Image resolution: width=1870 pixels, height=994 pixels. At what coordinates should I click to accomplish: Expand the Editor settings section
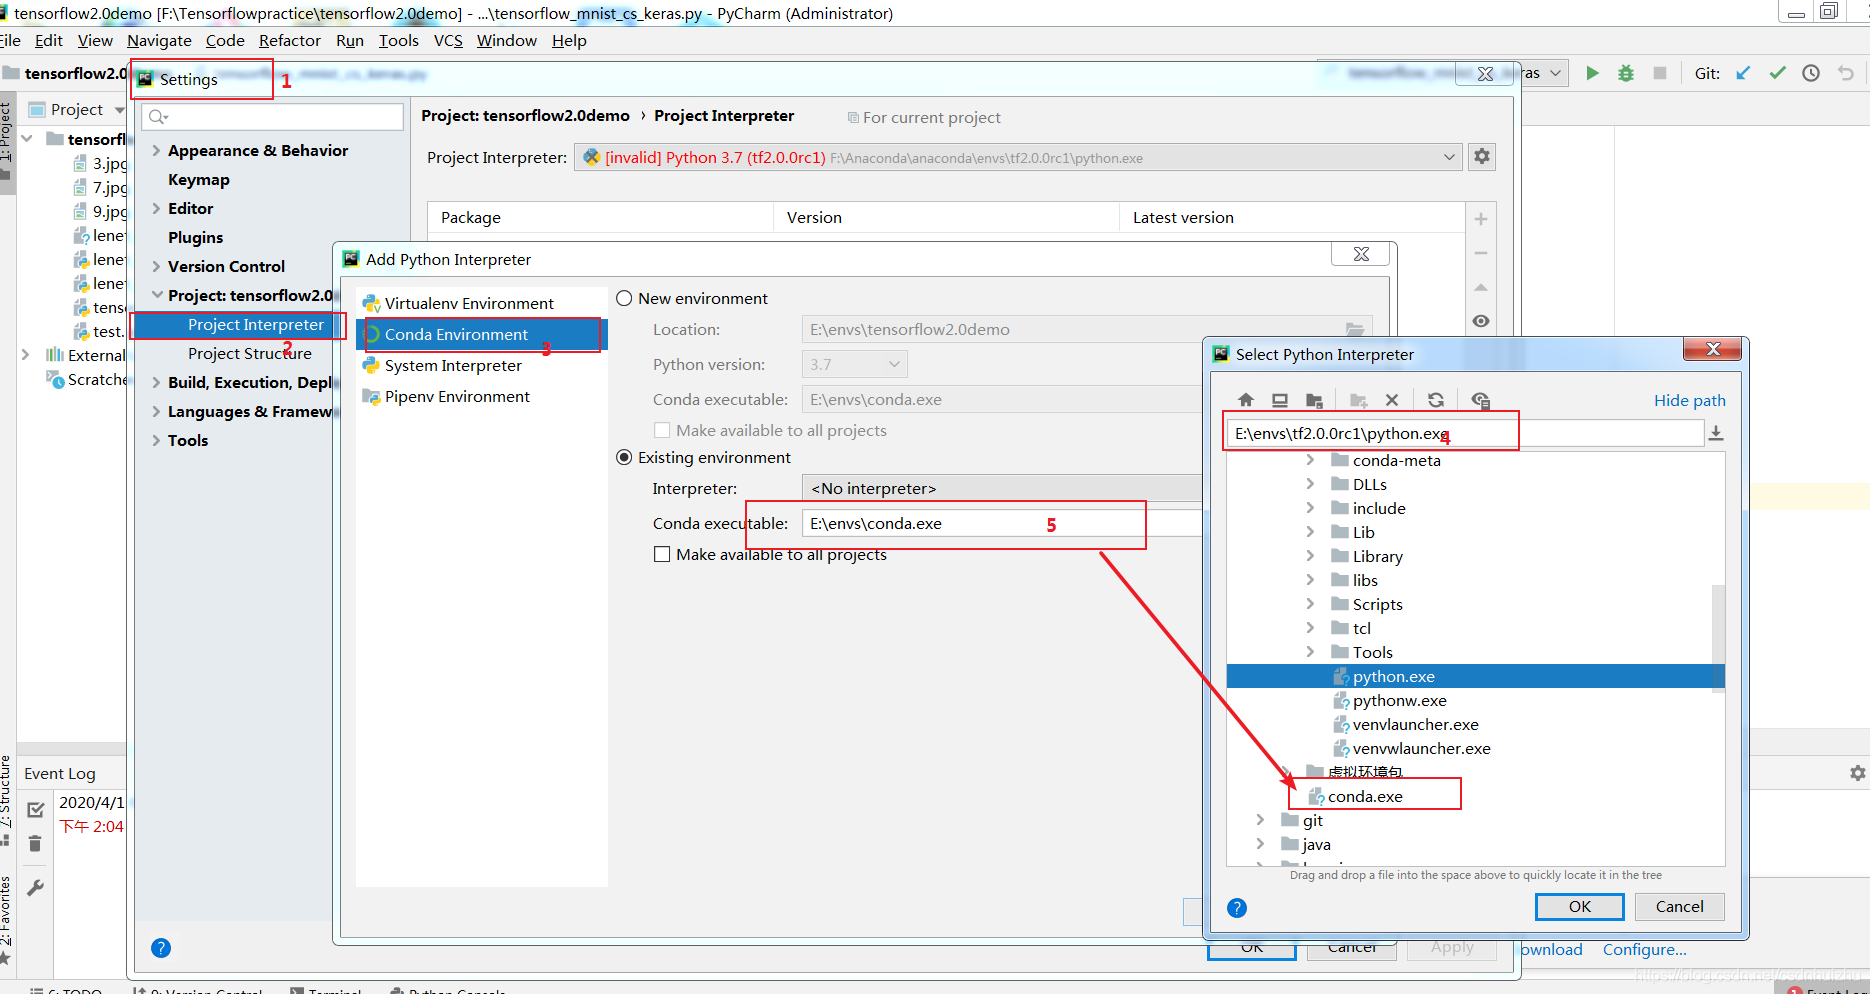click(x=156, y=208)
